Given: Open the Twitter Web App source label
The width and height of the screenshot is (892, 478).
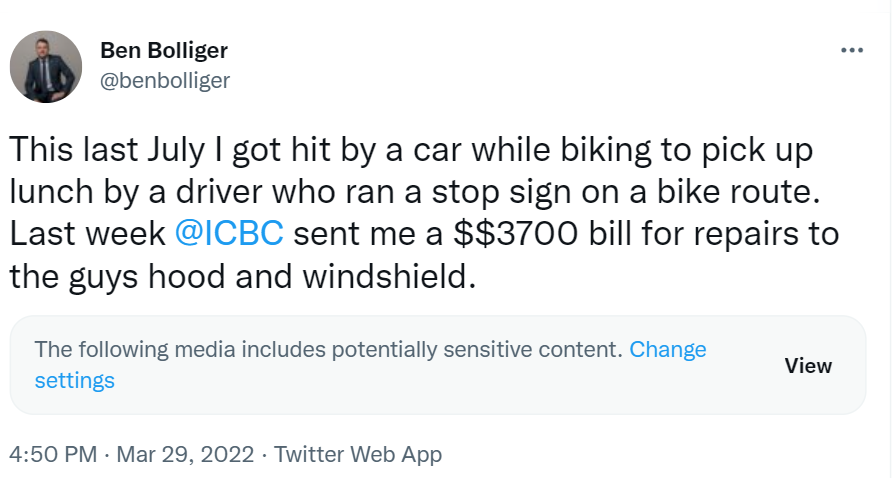Looking at the screenshot, I should 358,454.
